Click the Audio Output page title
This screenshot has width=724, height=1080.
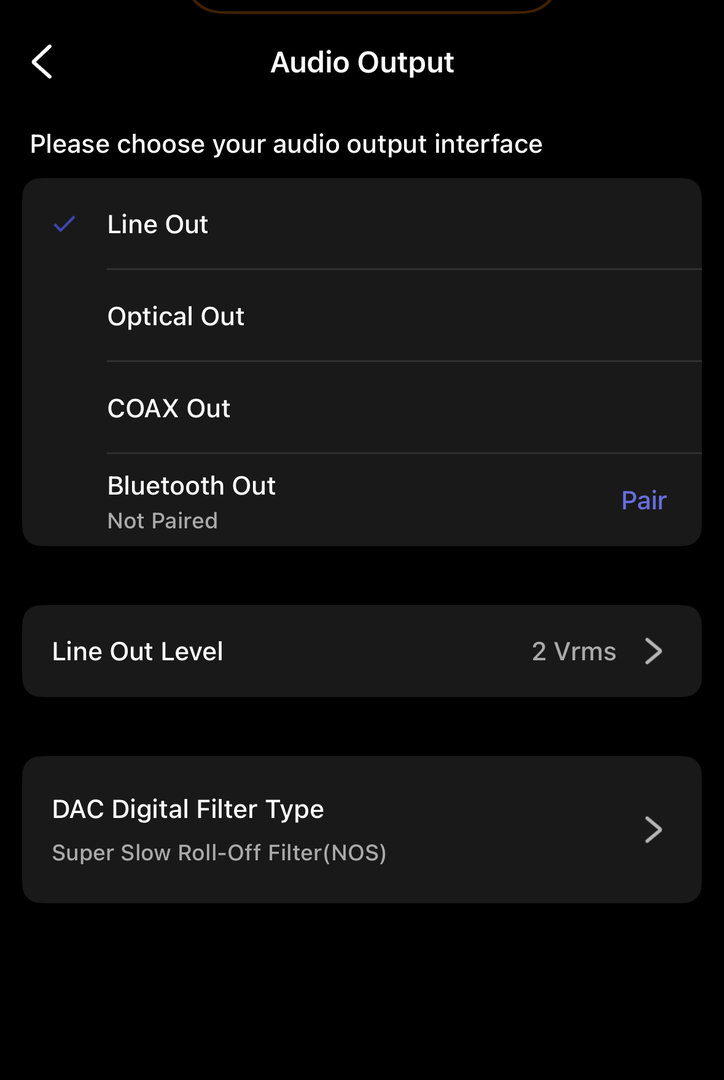point(362,62)
